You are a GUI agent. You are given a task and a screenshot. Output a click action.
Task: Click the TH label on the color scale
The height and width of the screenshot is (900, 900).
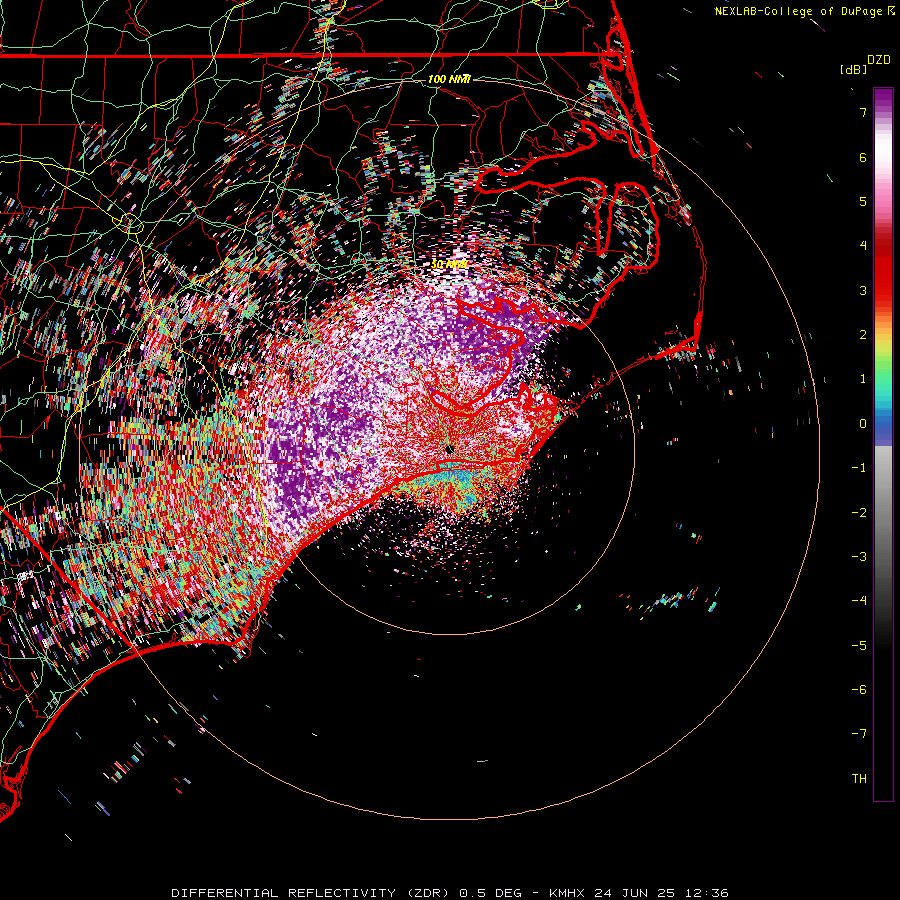click(x=859, y=779)
